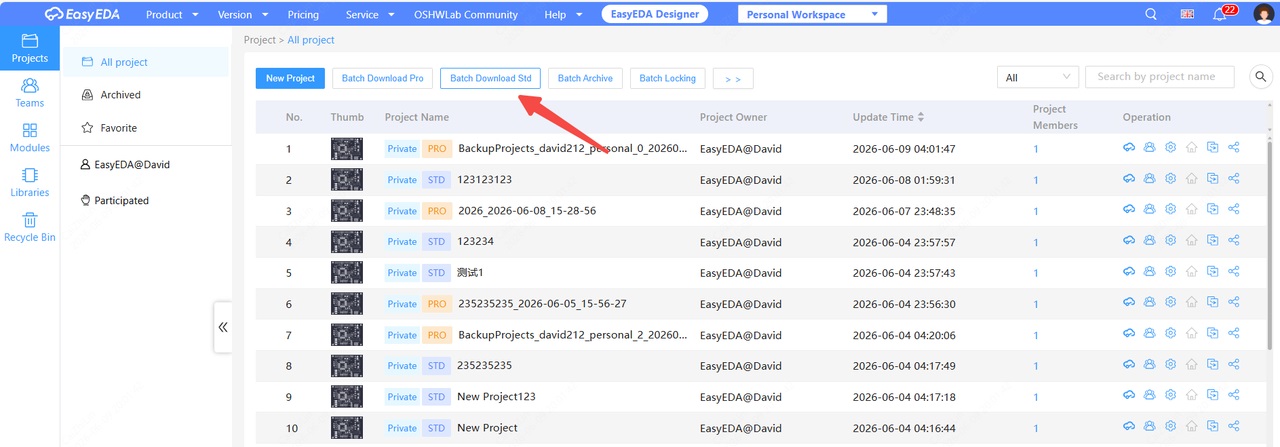
Task: Click the Private tag on 测试1 row
Action: click(x=402, y=273)
